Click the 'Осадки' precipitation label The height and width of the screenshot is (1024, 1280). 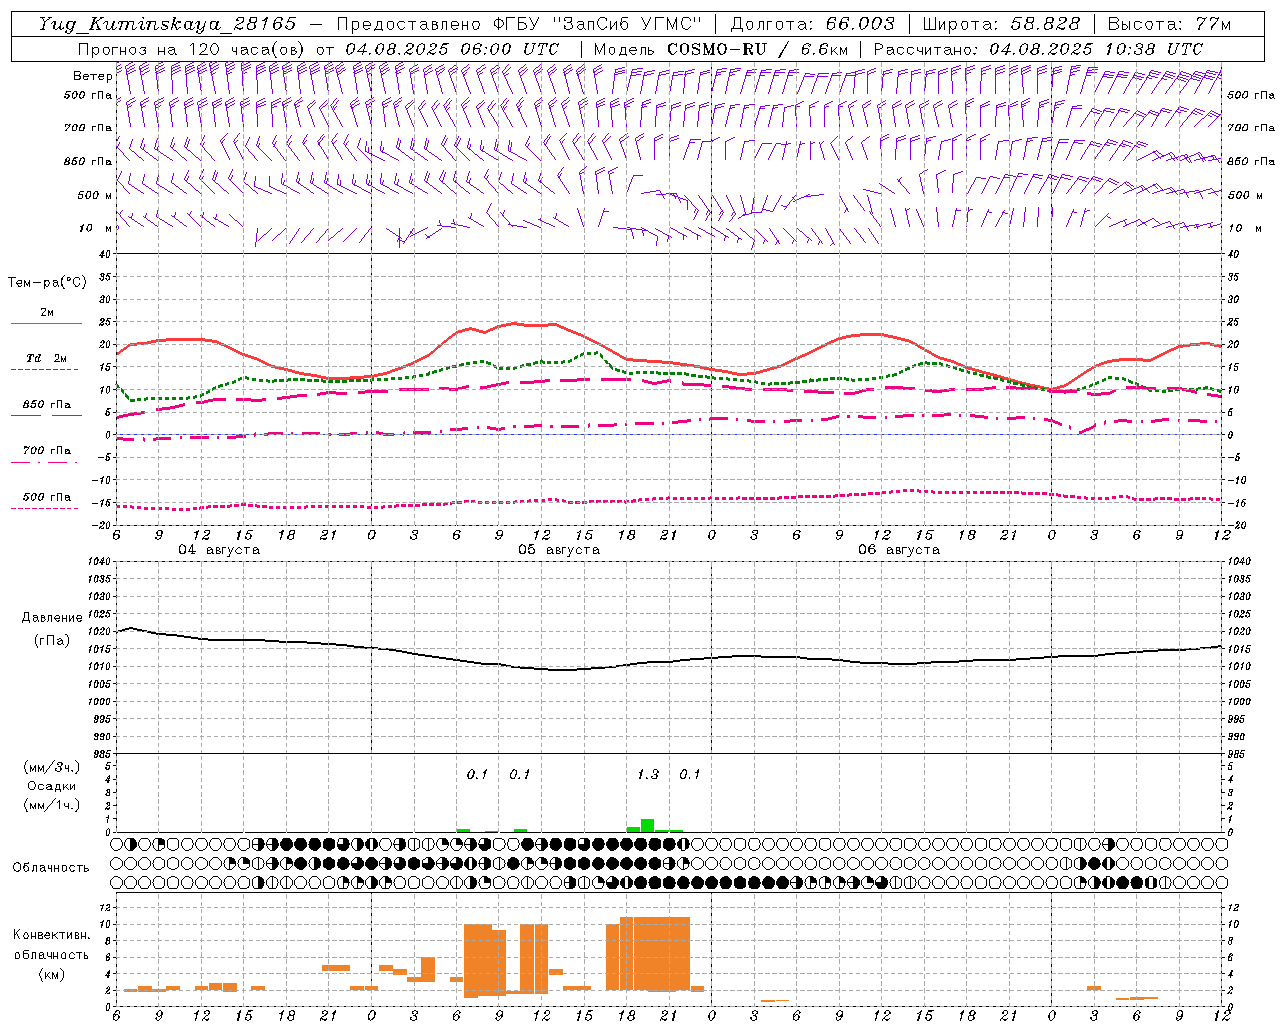click(x=52, y=786)
